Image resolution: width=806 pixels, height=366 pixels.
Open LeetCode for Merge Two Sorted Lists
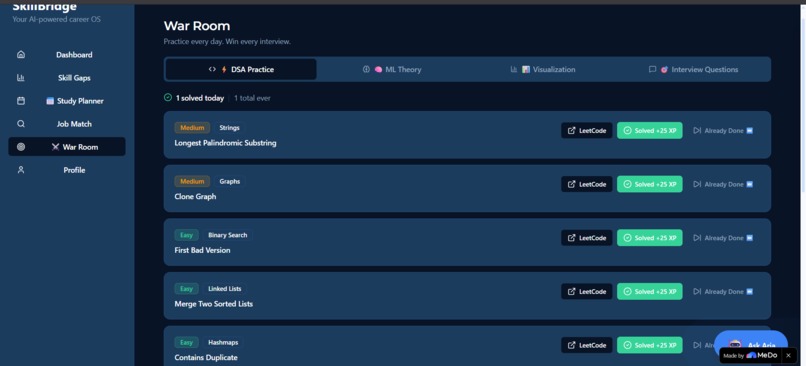pos(587,291)
